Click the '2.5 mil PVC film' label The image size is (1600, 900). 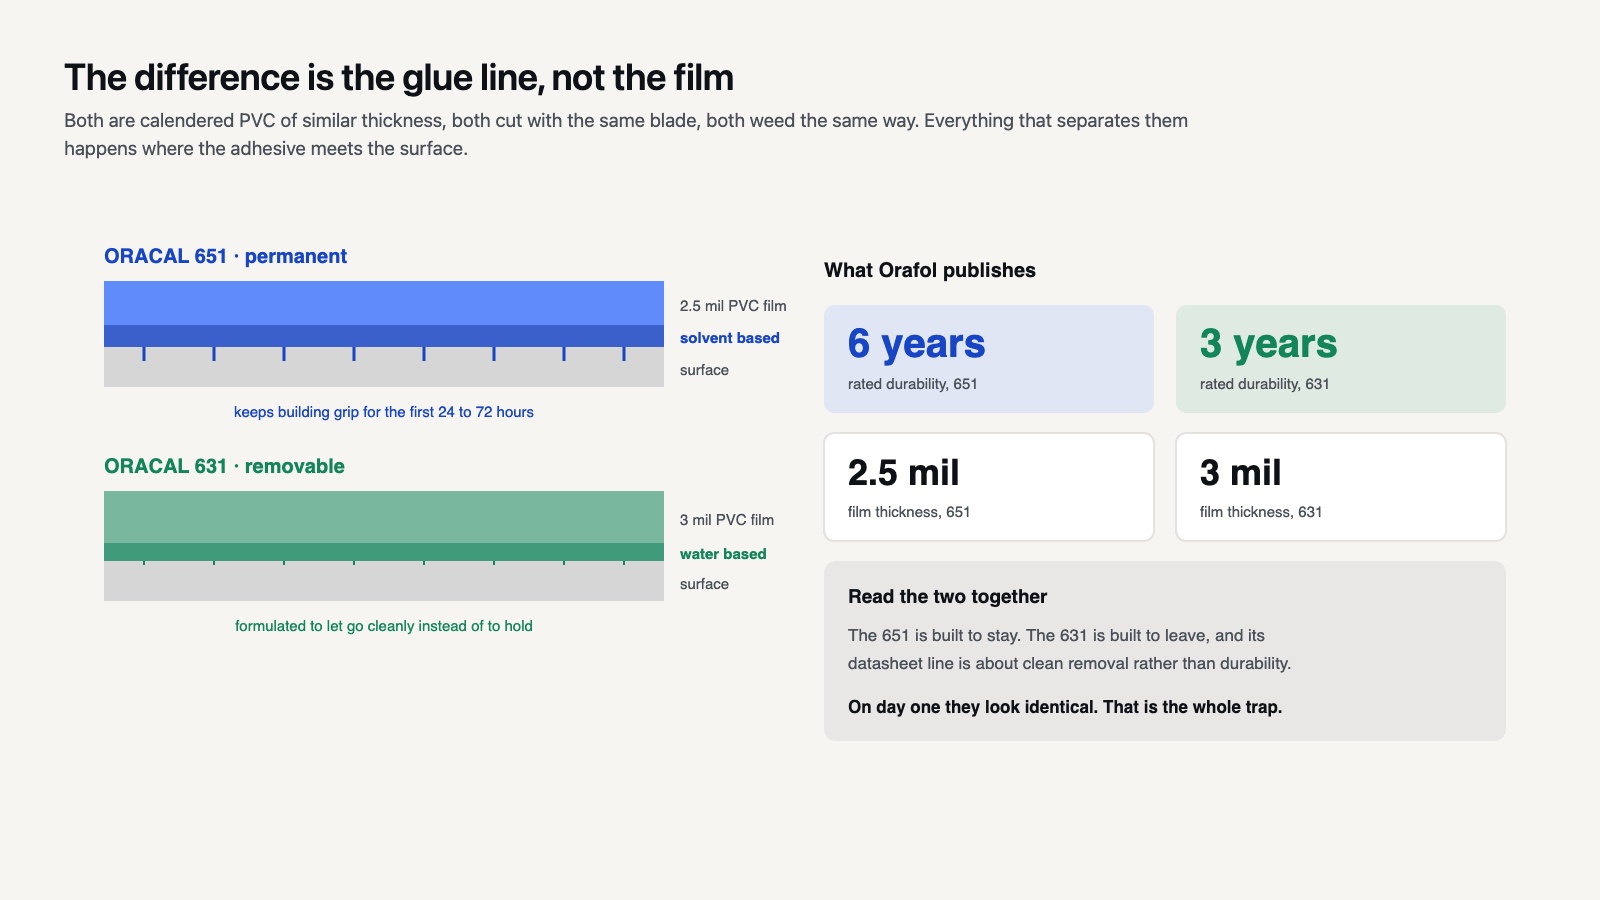(x=733, y=306)
